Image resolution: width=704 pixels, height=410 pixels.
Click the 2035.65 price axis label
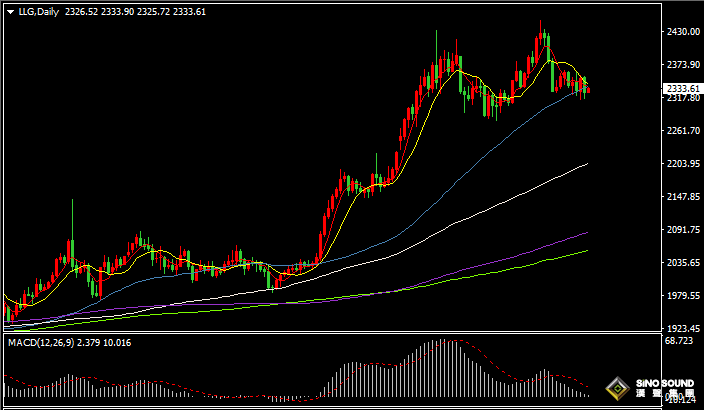[x=681, y=263]
